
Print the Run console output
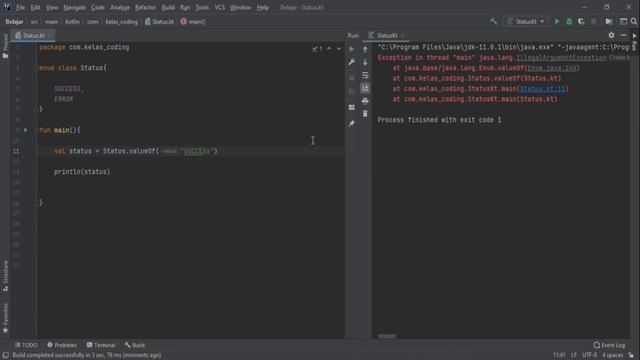pyautogui.click(x=365, y=101)
